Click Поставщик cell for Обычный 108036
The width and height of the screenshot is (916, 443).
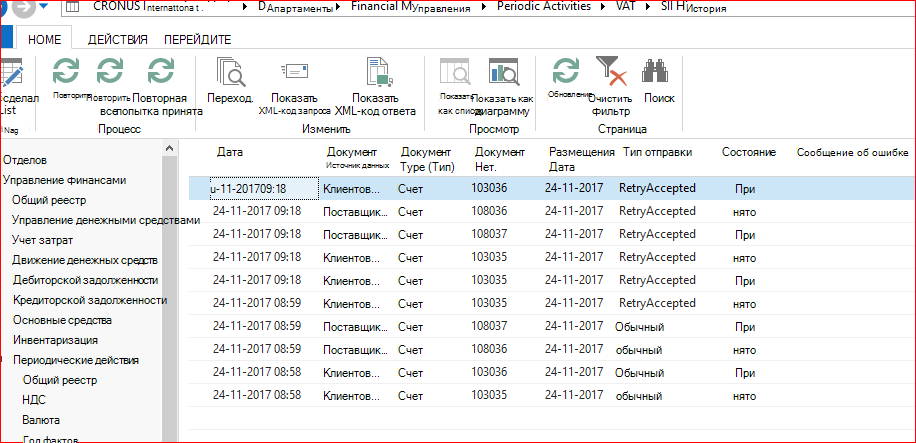[355, 349]
